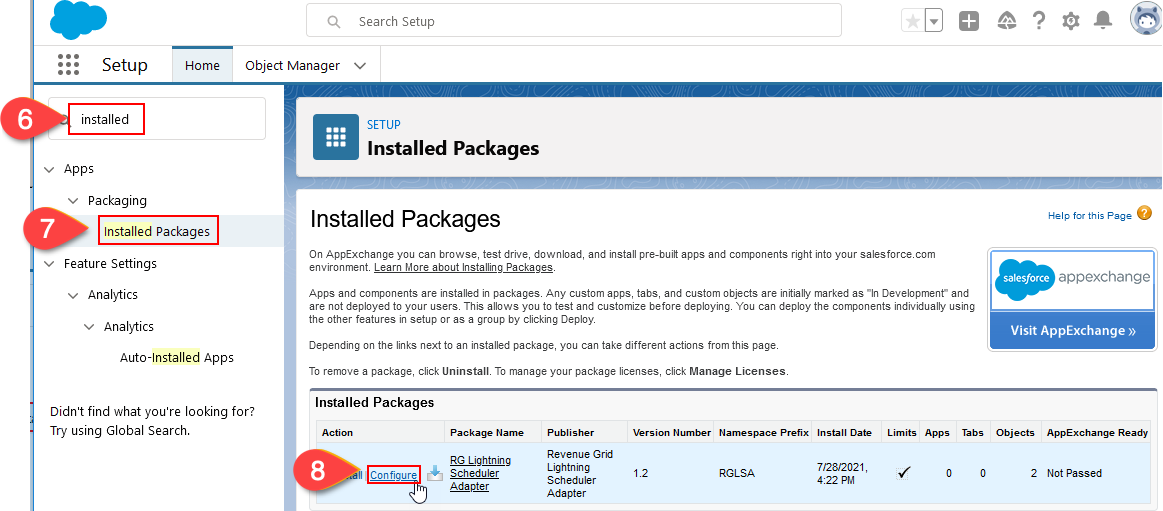Click the Visit AppExchange button
The height and width of the screenshot is (511, 1163).
pos(1073,331)
